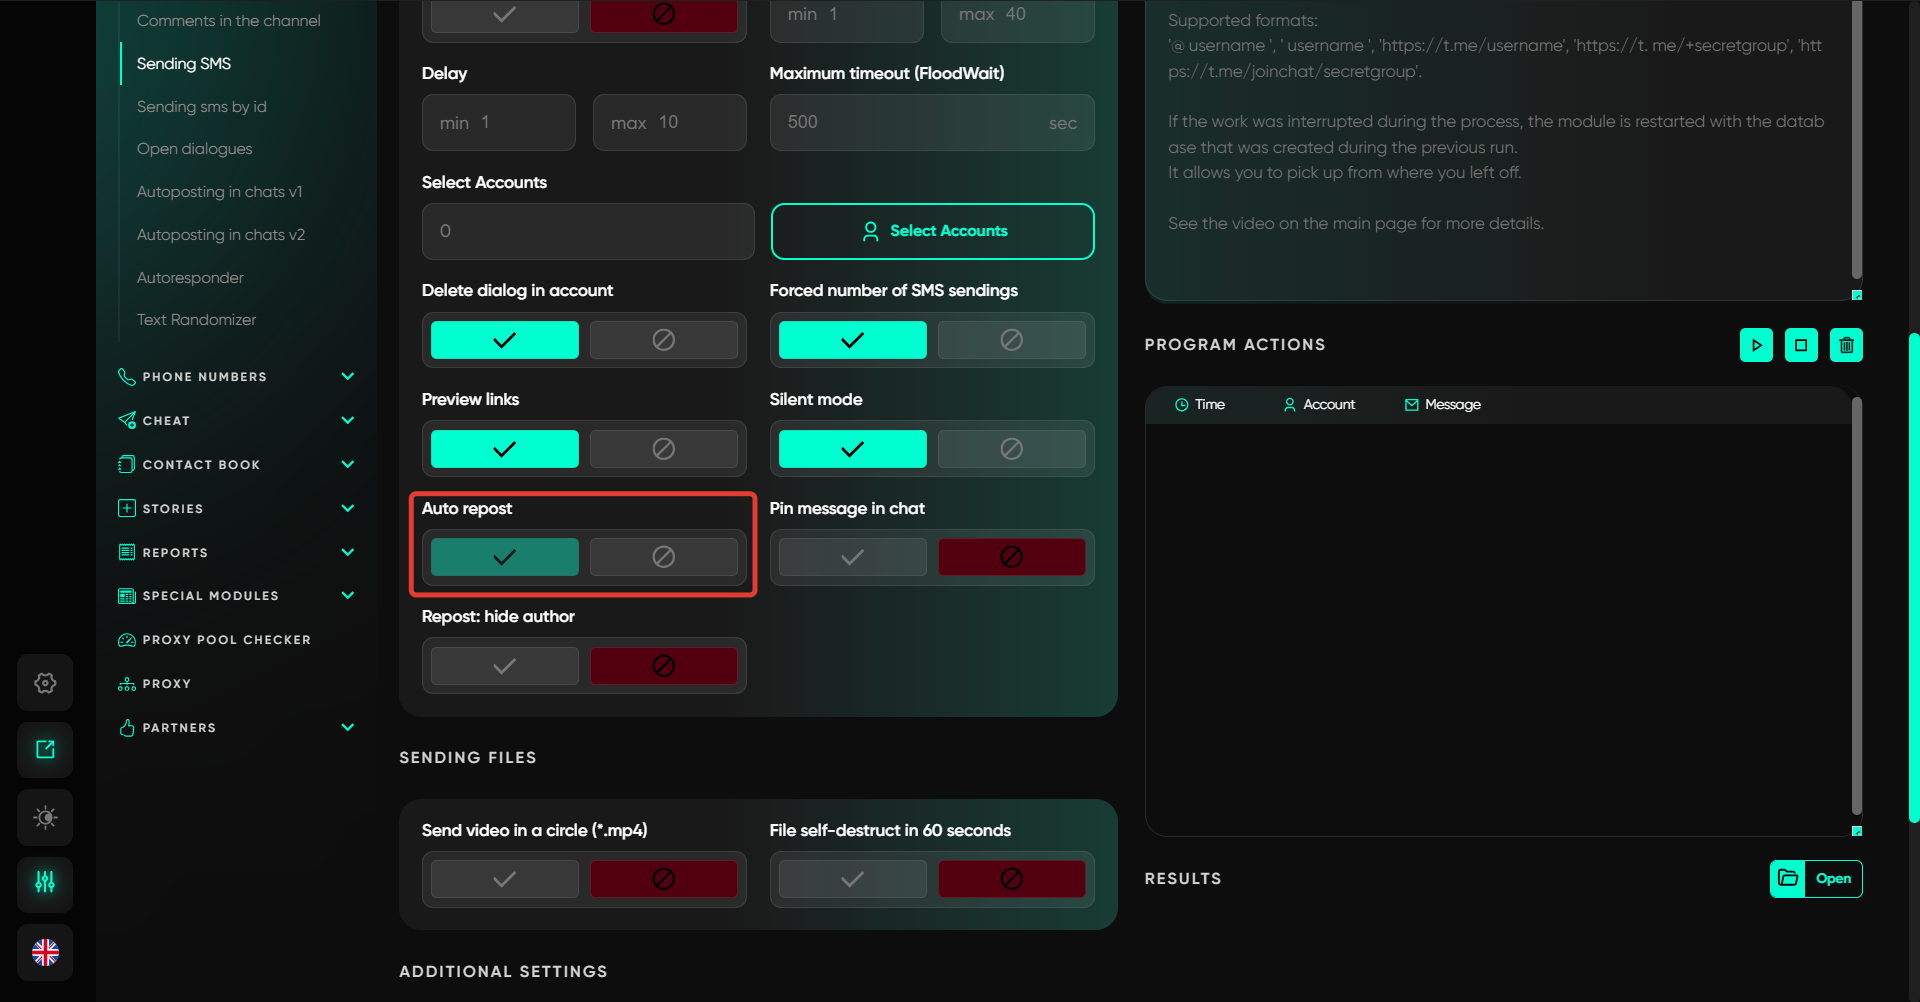Screen dimensions: 1920x1002
Task: Open the settings gear icon in left sidebar
Action: (45, 683)
